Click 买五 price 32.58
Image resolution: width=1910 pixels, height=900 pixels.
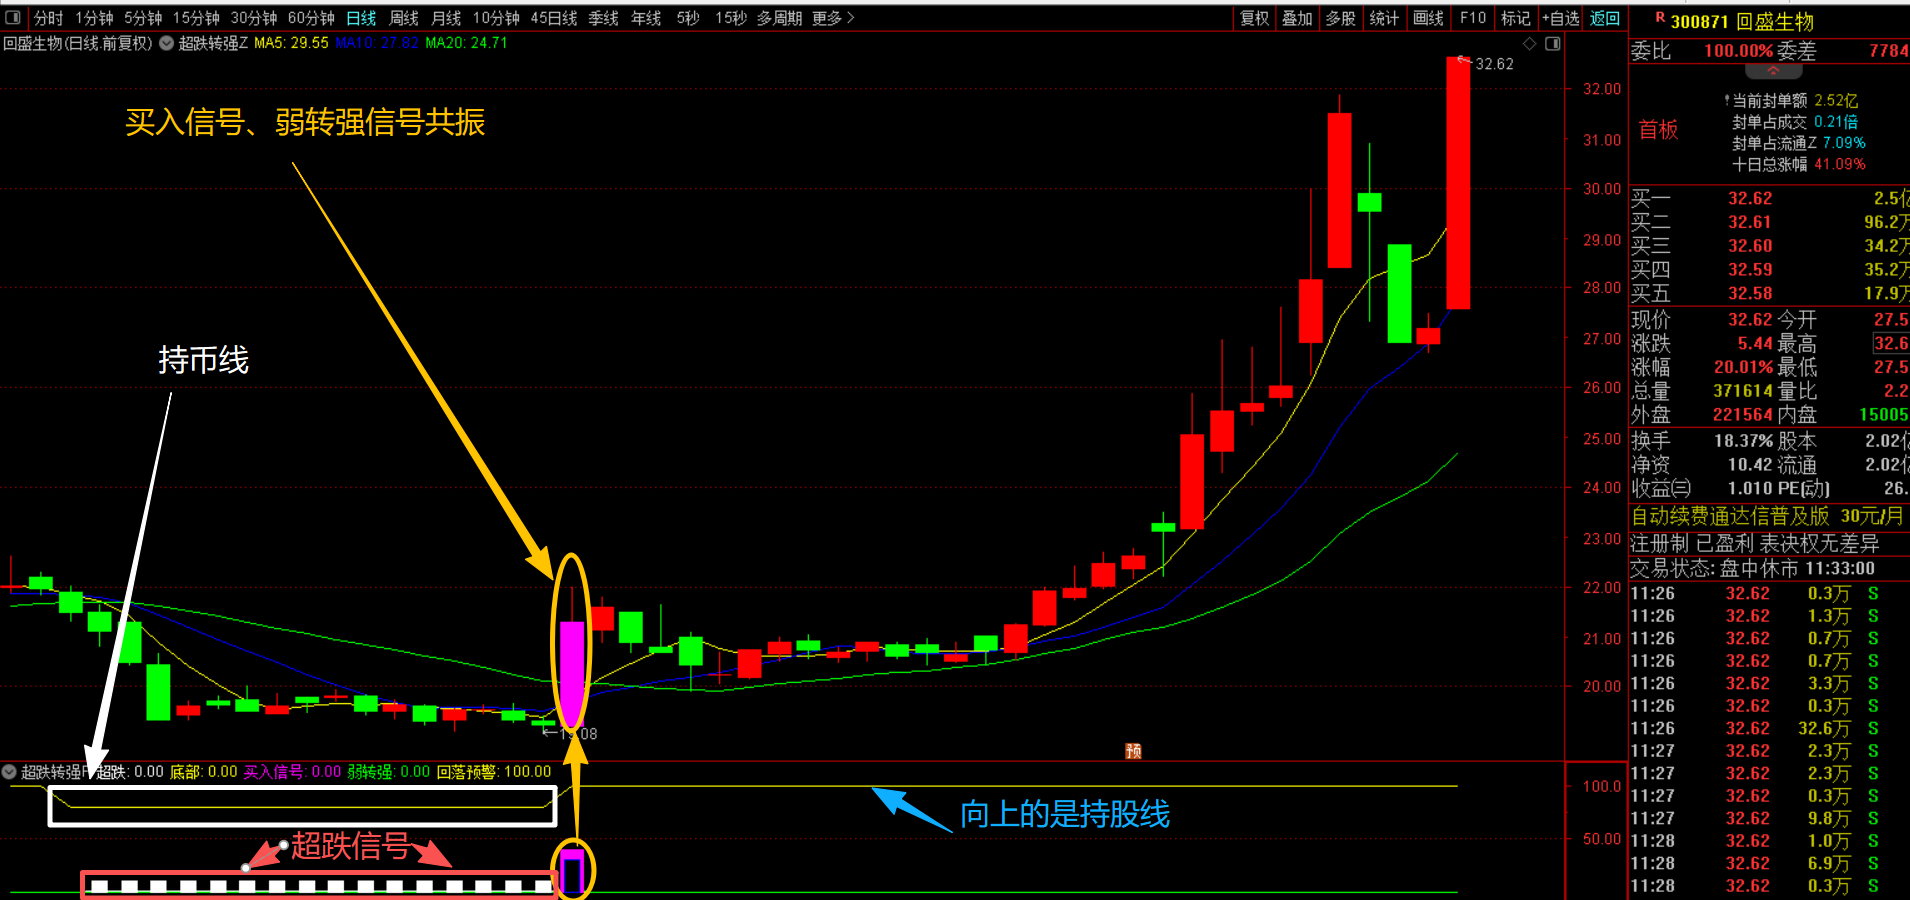[1750, 294]
